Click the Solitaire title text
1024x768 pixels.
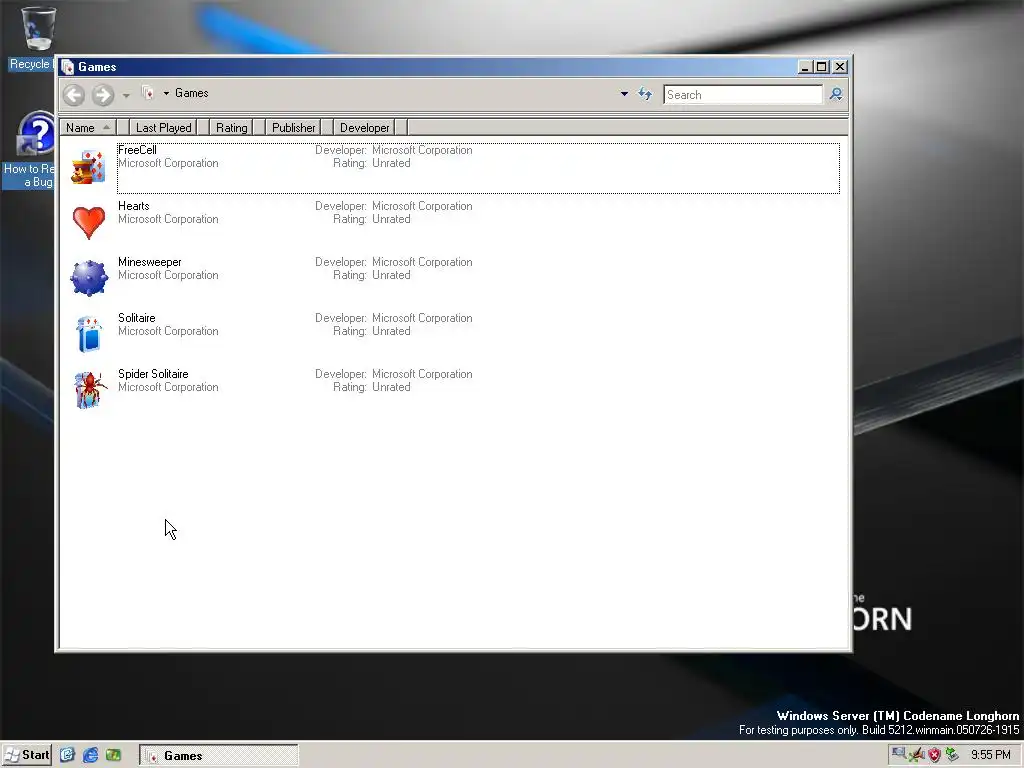coord(136,318)
